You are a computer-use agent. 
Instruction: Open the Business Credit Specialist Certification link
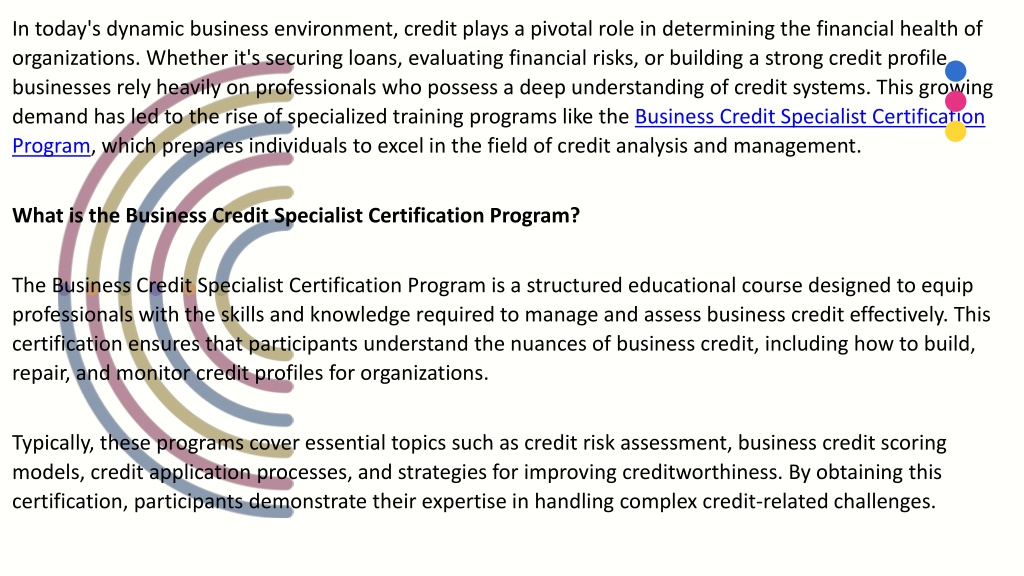pyautogui.click(x=809, y=116)
